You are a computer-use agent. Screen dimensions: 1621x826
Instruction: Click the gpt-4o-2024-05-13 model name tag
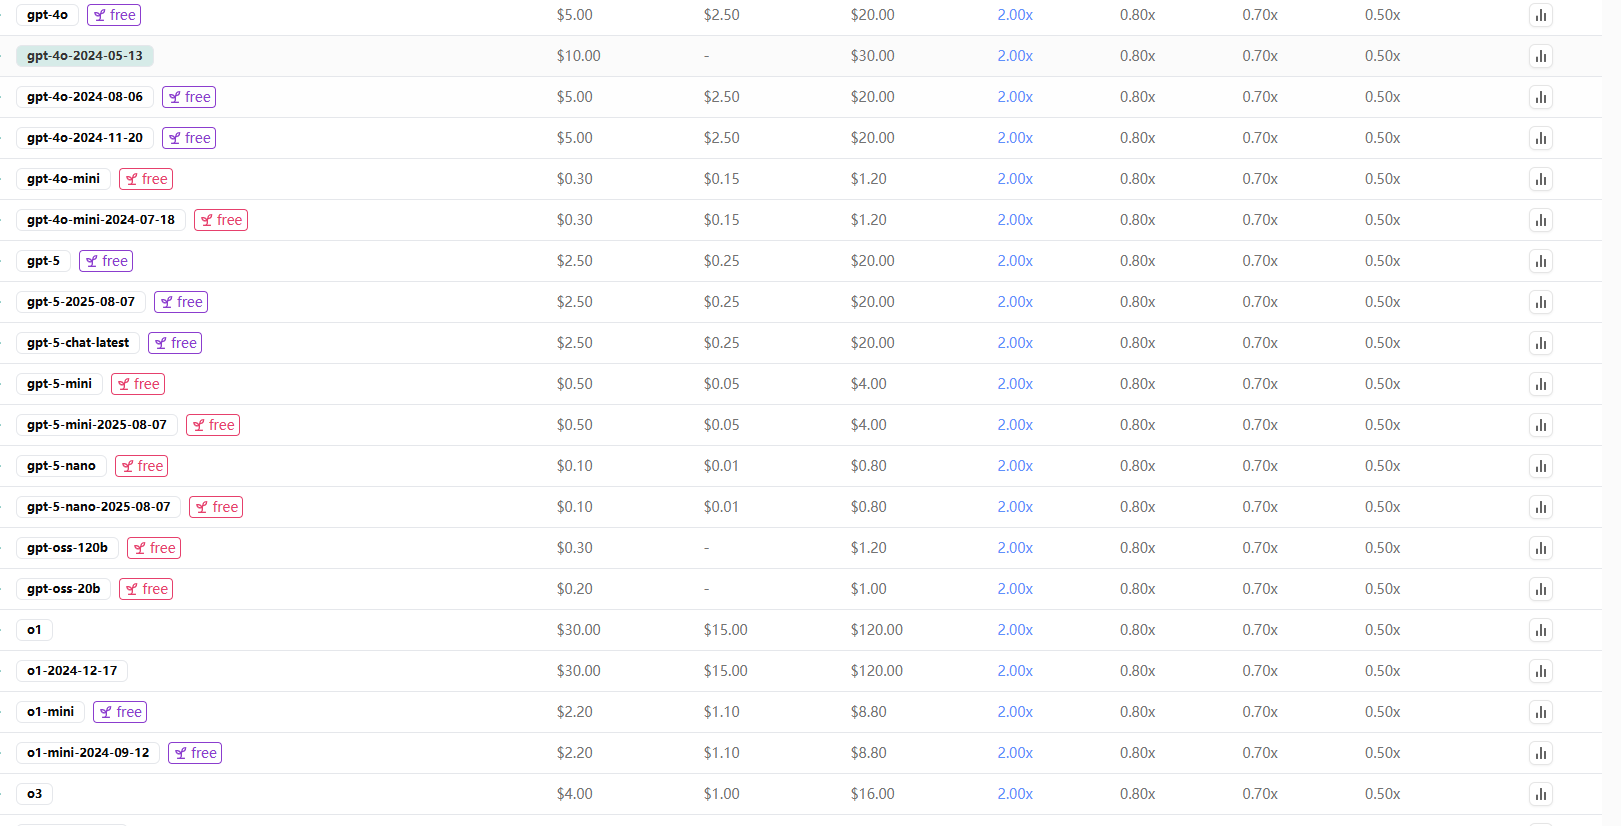coord(85,56)
